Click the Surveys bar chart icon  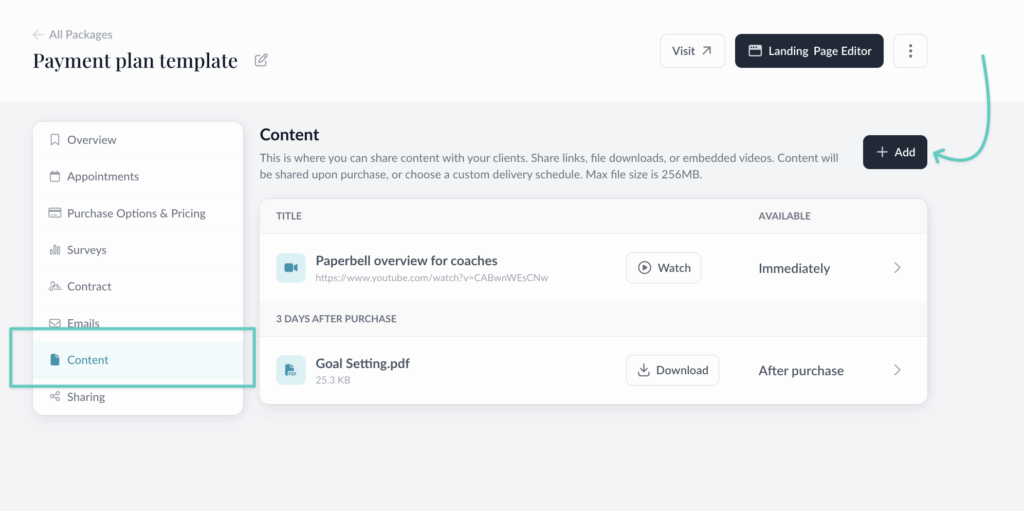(x=55, y=250)
